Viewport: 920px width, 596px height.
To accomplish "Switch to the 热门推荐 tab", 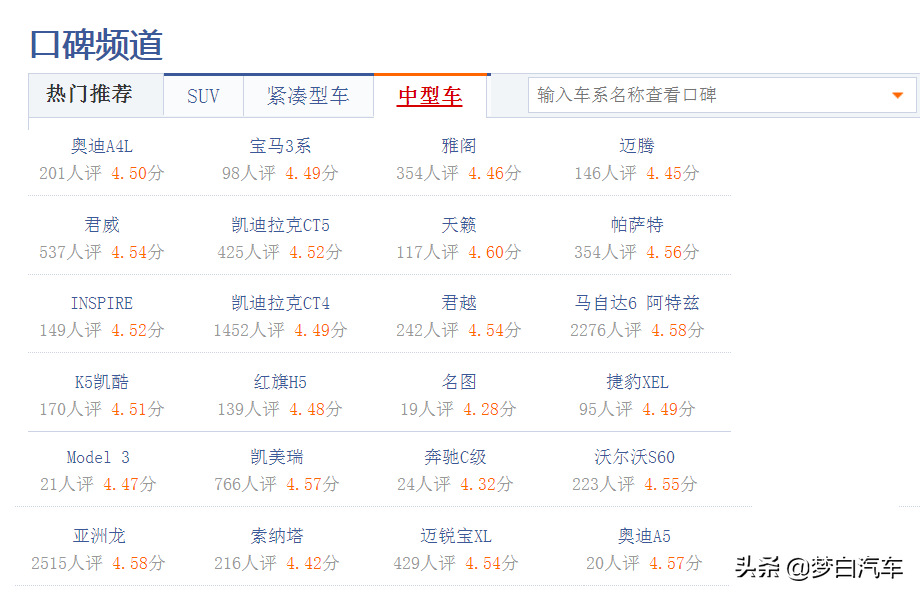I will [x=89, y=94].
